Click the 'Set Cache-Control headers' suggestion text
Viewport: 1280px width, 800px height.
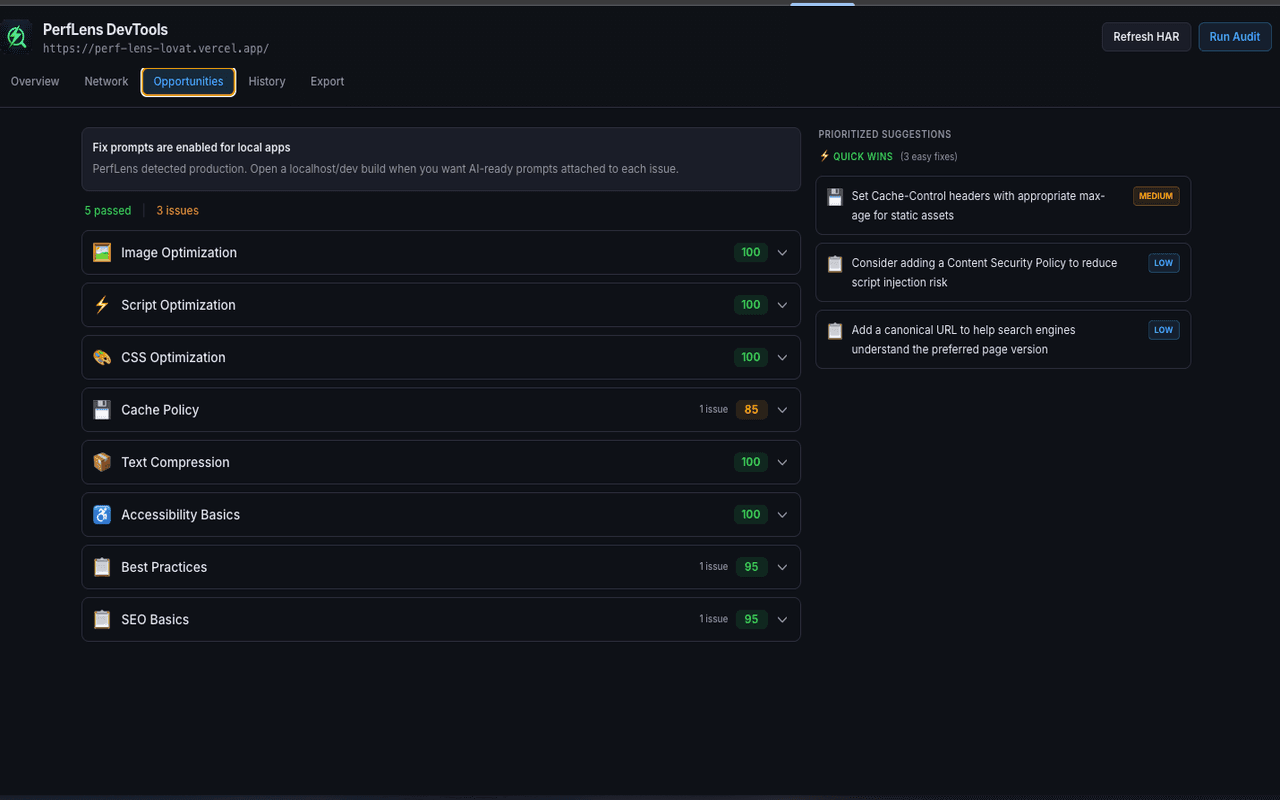[978, 206]
